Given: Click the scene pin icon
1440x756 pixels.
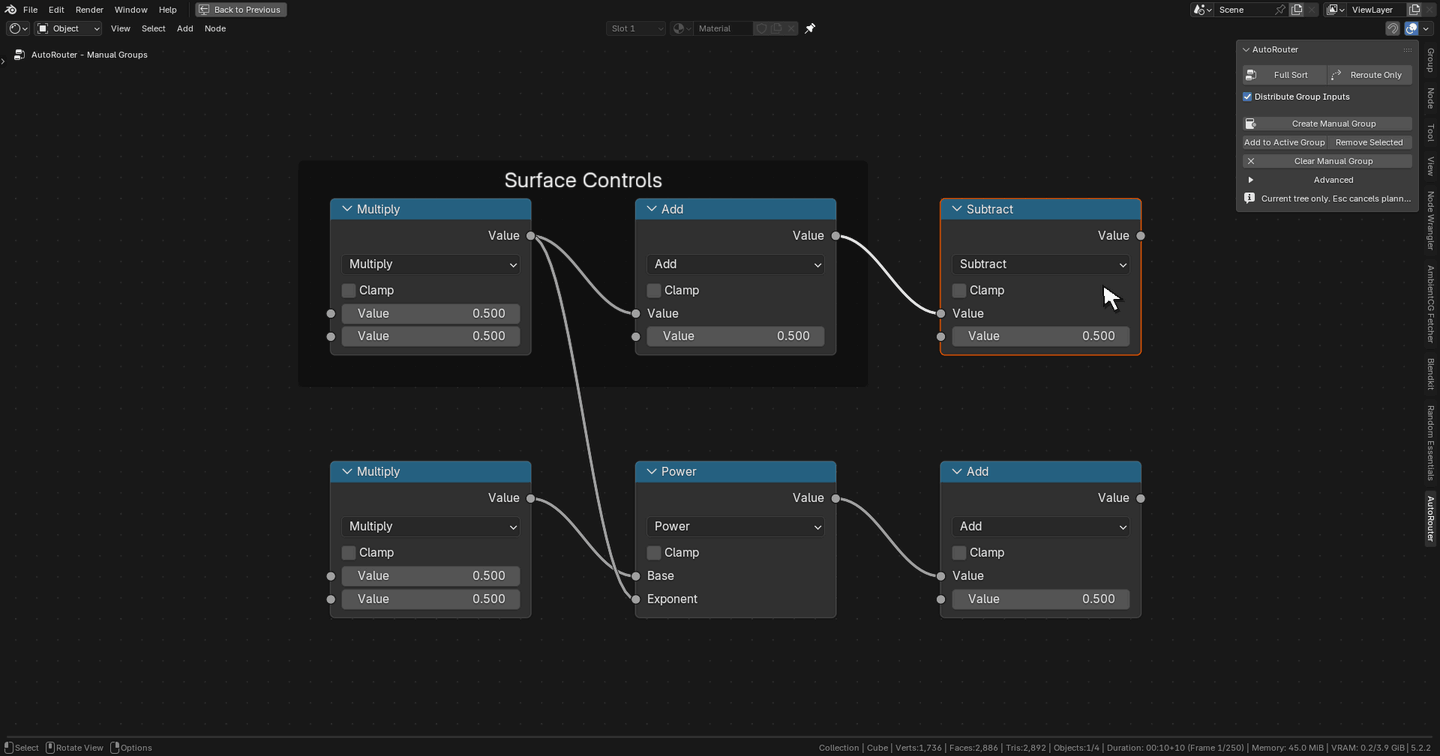Looking at the screenshot, I should tap(1279, 9).
